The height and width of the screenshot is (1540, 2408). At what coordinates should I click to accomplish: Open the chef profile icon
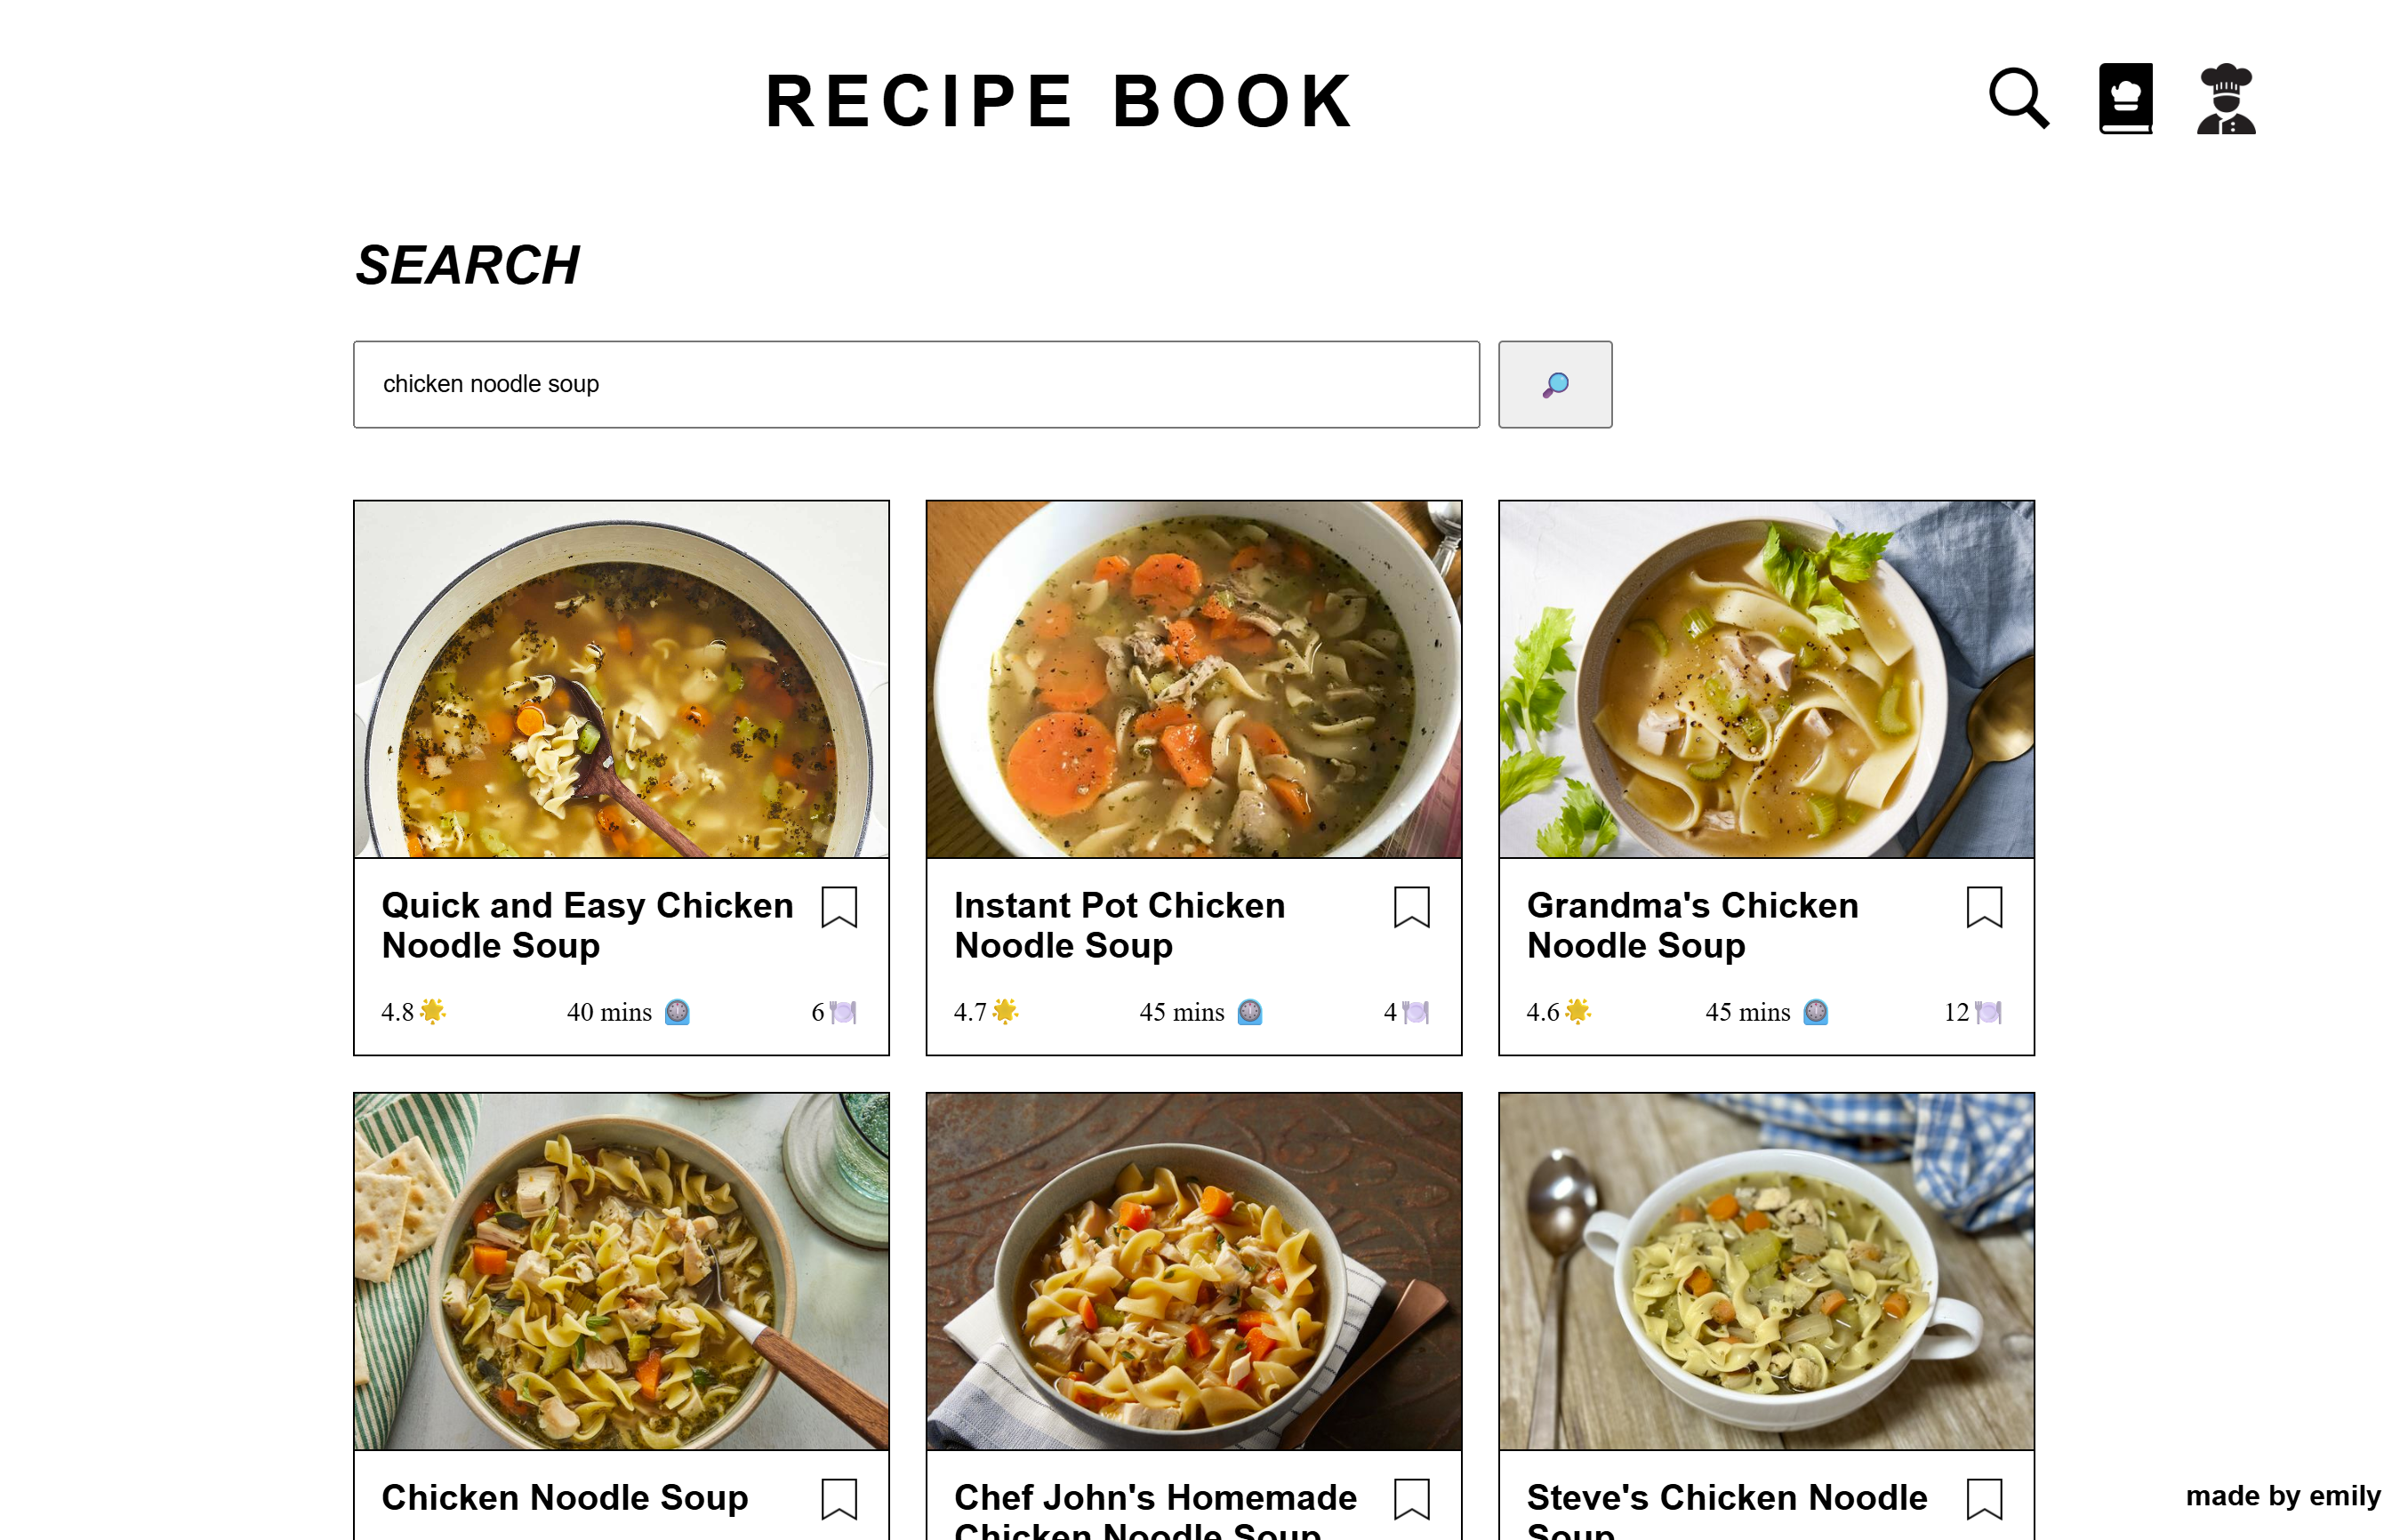click(2225, 98)
